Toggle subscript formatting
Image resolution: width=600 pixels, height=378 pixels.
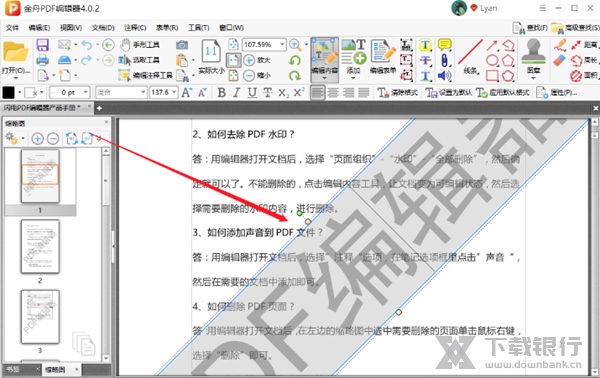tap(284, 93)
